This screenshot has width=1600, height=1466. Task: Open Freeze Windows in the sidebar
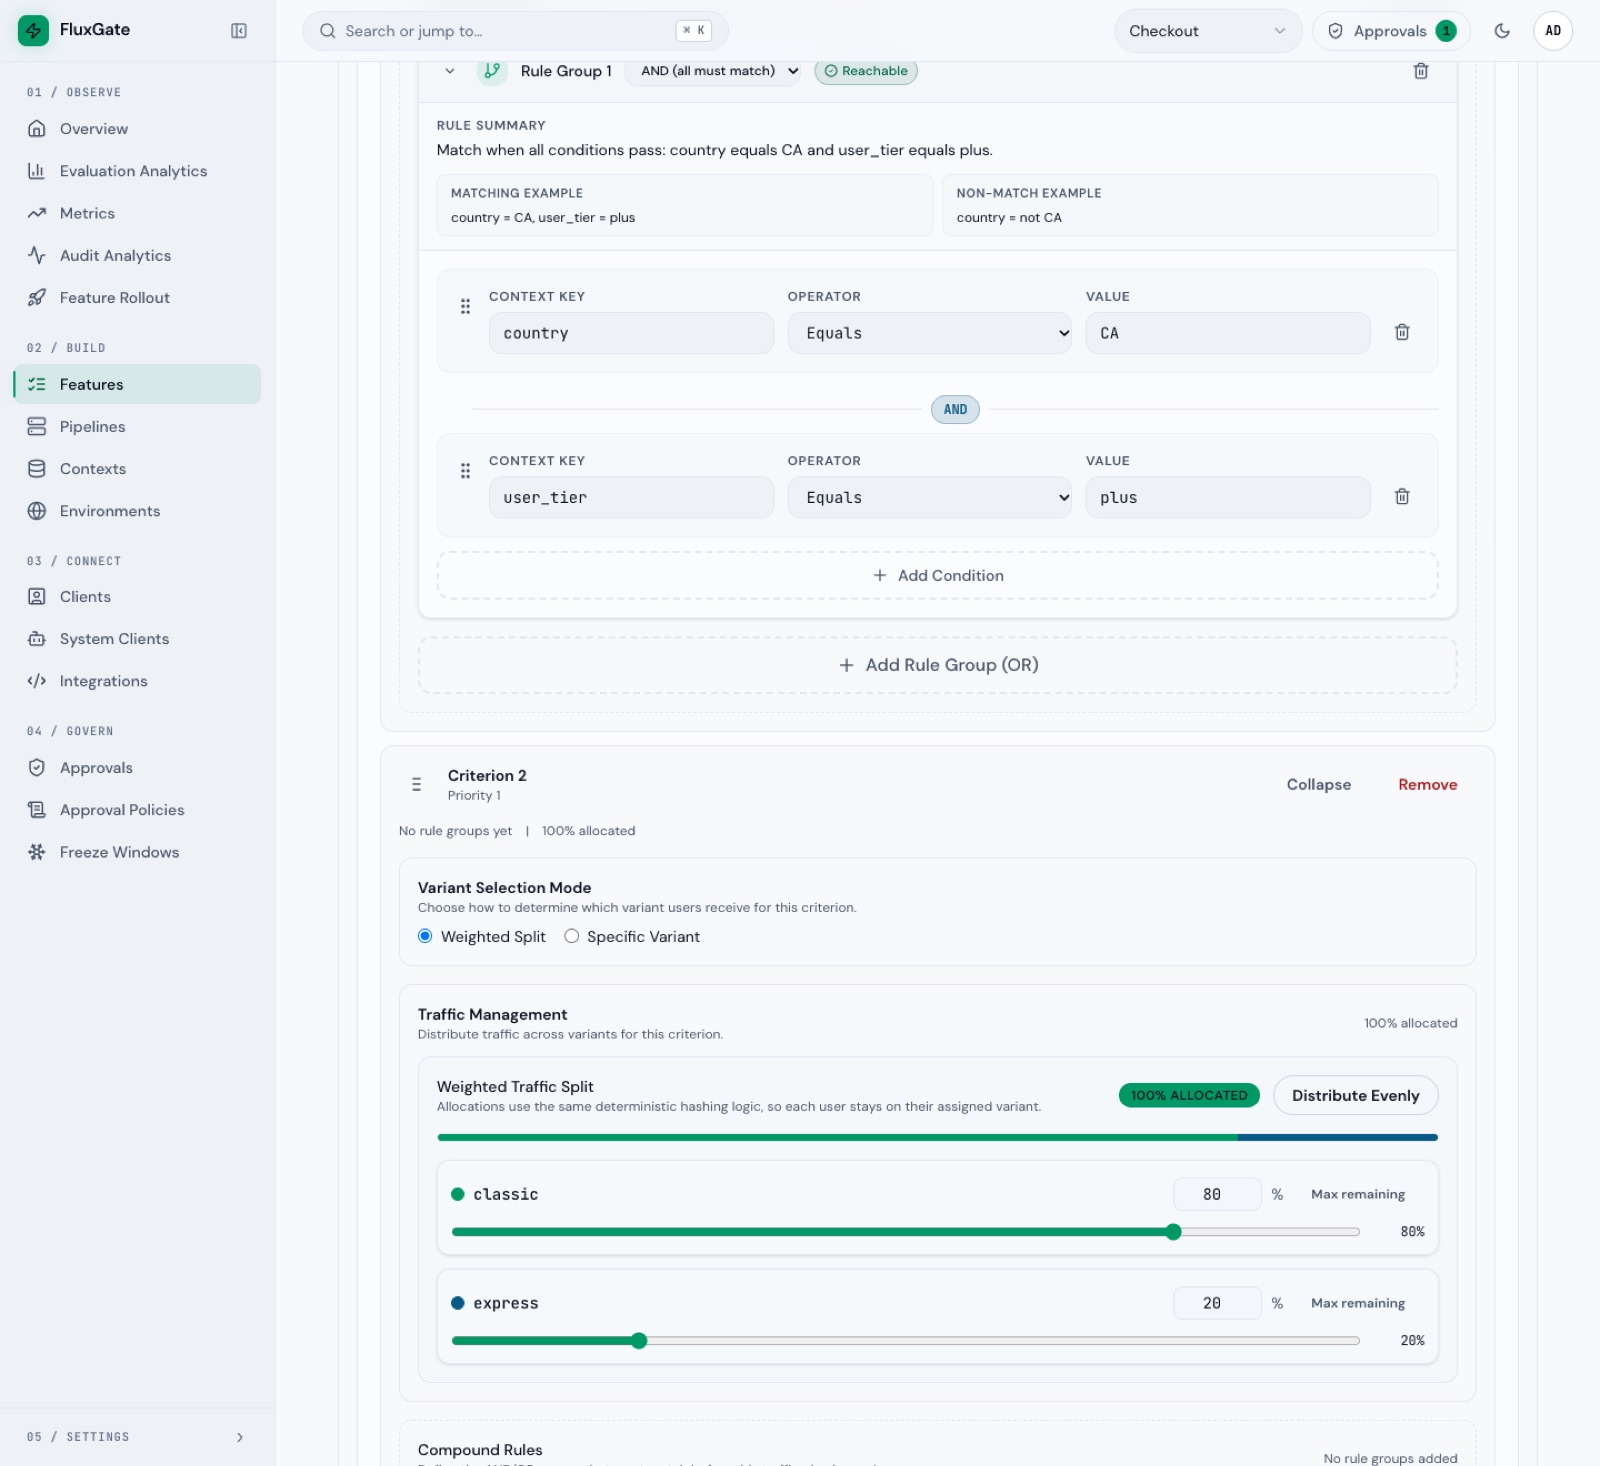pyautogui.click(x=137, y=852)
